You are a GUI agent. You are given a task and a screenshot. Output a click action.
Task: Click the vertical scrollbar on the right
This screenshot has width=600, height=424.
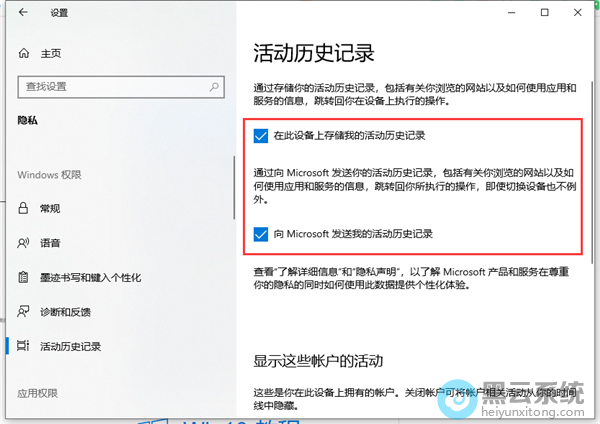coord(593,150)
